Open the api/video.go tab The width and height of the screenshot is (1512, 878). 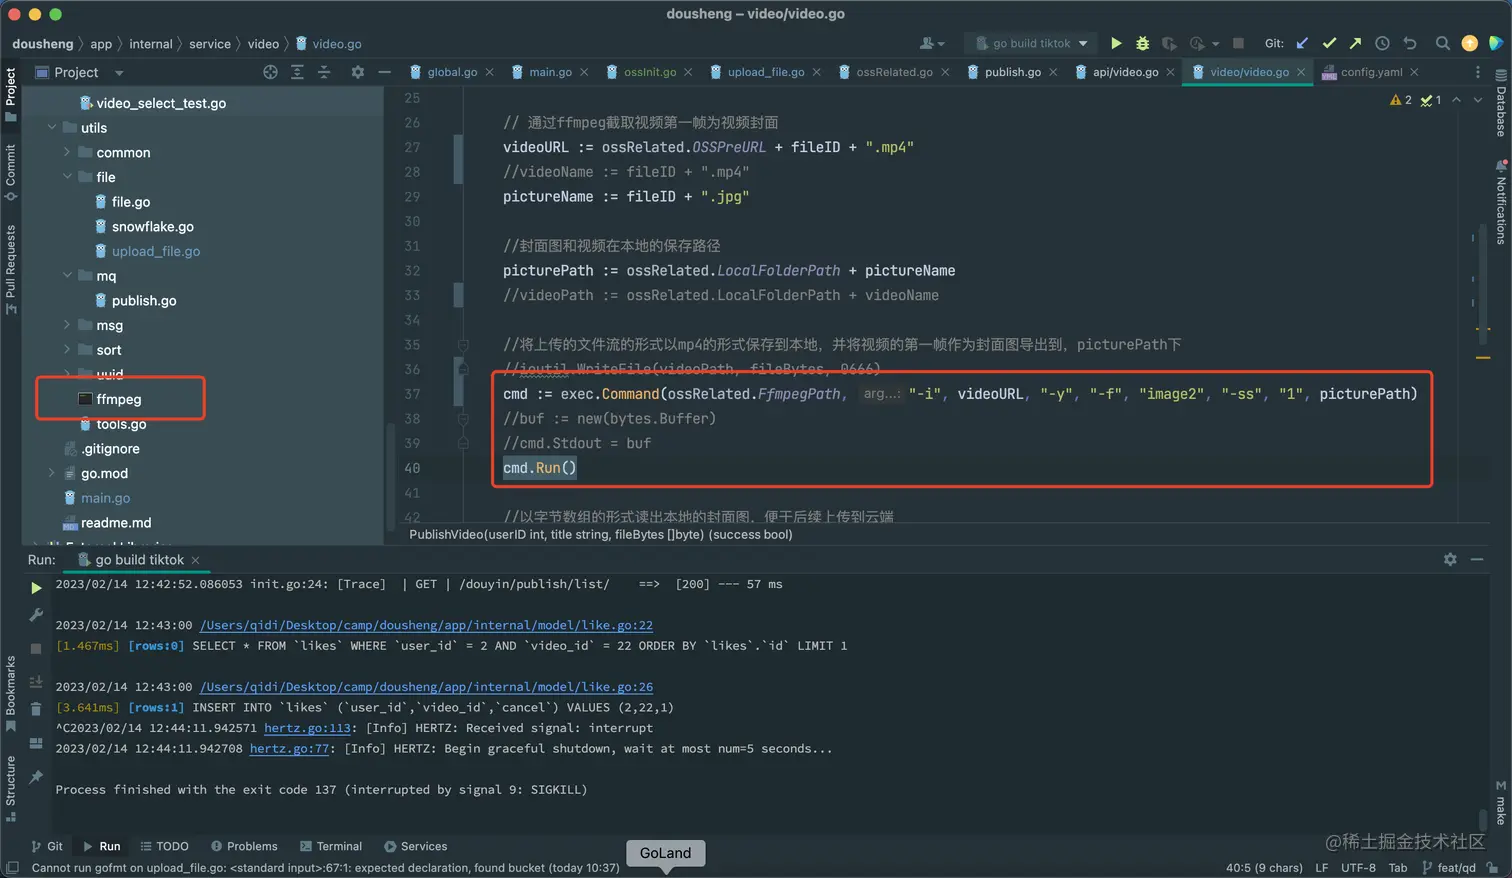[1125, 72]
